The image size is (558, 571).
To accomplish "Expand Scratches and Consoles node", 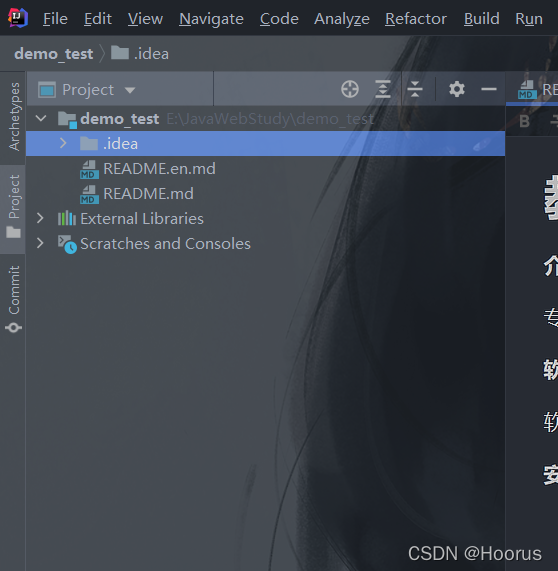I will [40, 243].
